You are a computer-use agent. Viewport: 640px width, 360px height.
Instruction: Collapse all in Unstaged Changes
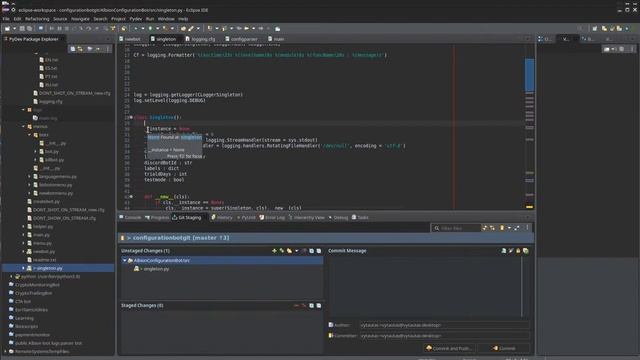point(319,251)
